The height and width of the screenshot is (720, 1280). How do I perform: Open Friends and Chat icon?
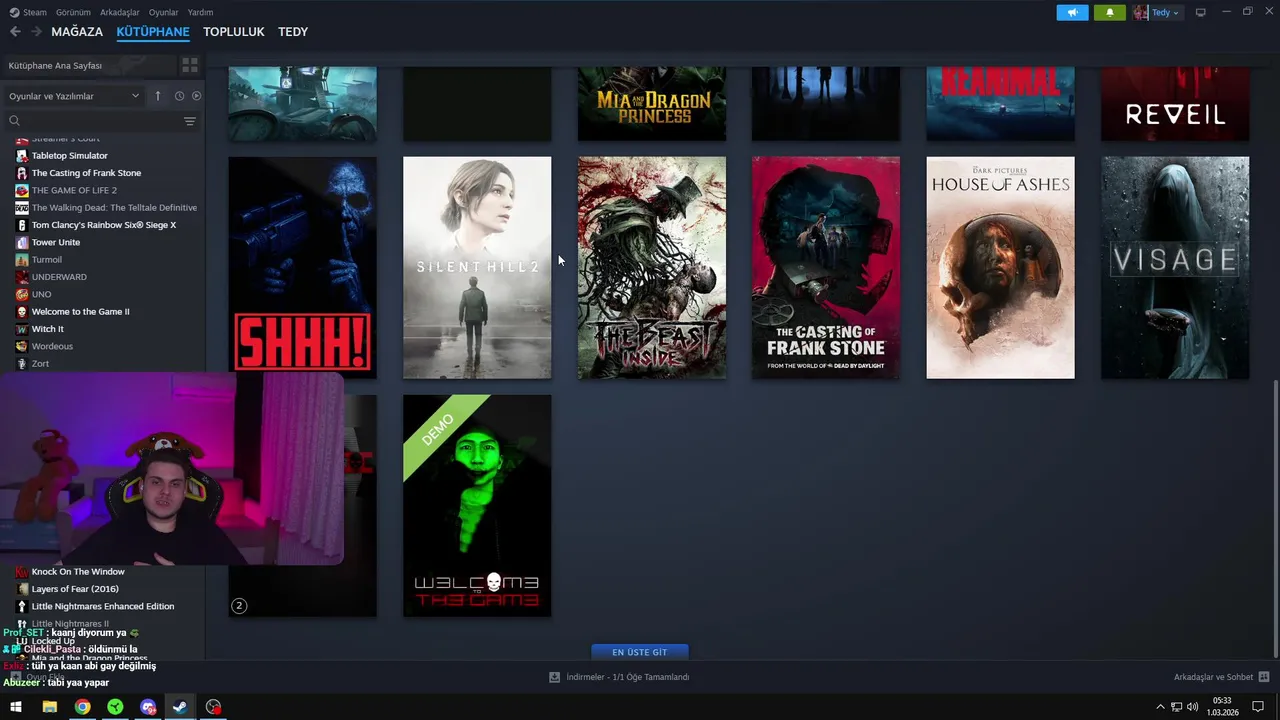coord(1264,677)
